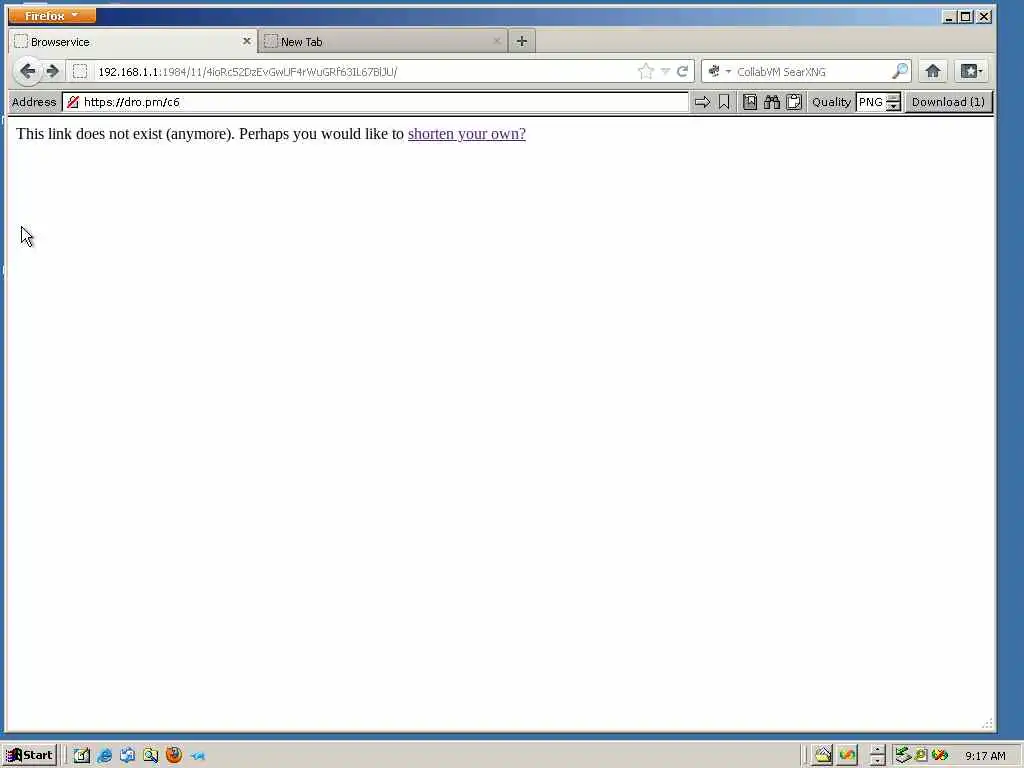Decrease Quality with the down spinner arrow
Screen dimensions: 1024x768
(x=893, y=106)
